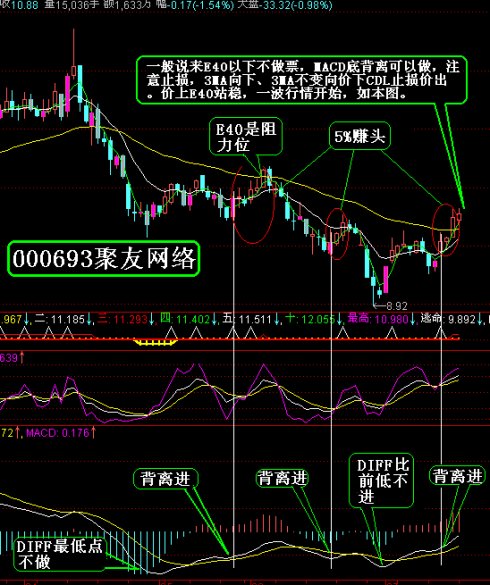This screenshot has height=585, width=490.
Task: Click the E40是阻力位 callout box
Action: click(246, 137)
